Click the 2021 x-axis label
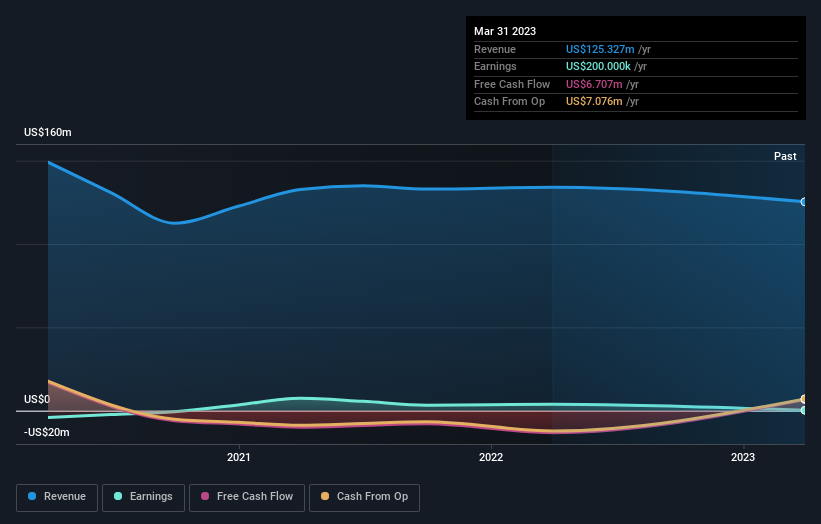The height and width of the screenshot is (524, 821). (239, 458)
